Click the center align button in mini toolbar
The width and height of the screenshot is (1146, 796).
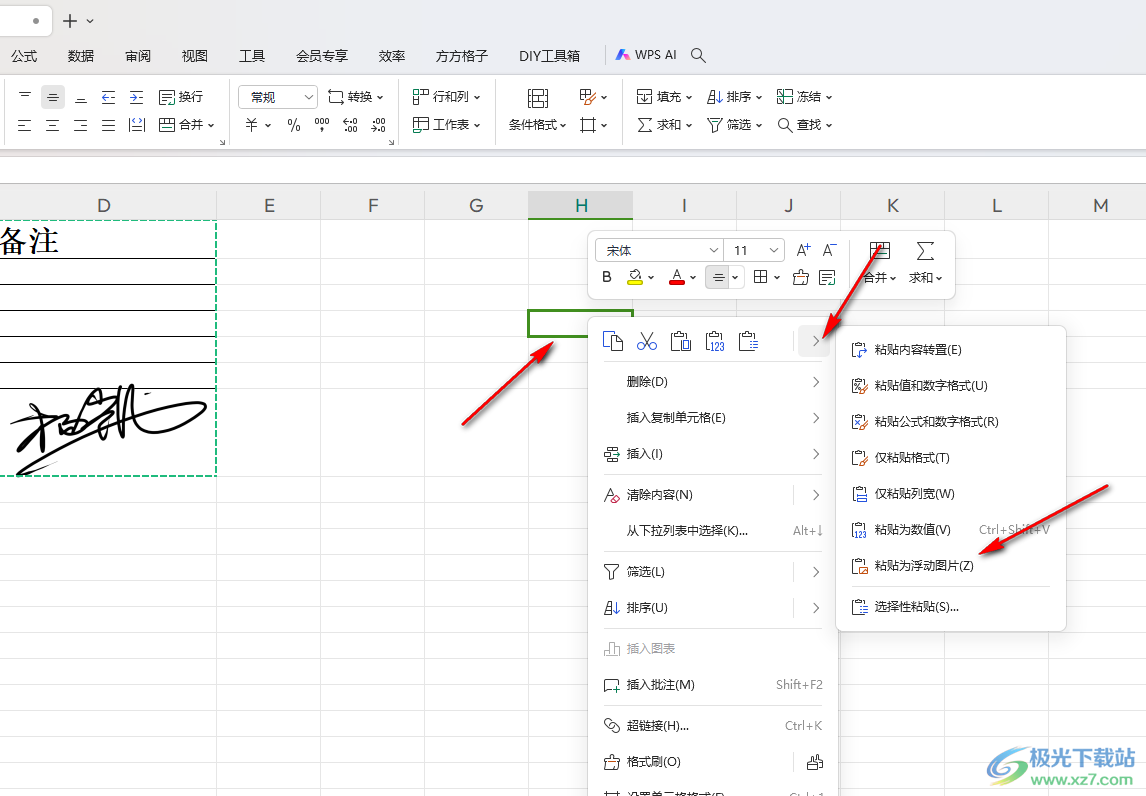(718, 277)
